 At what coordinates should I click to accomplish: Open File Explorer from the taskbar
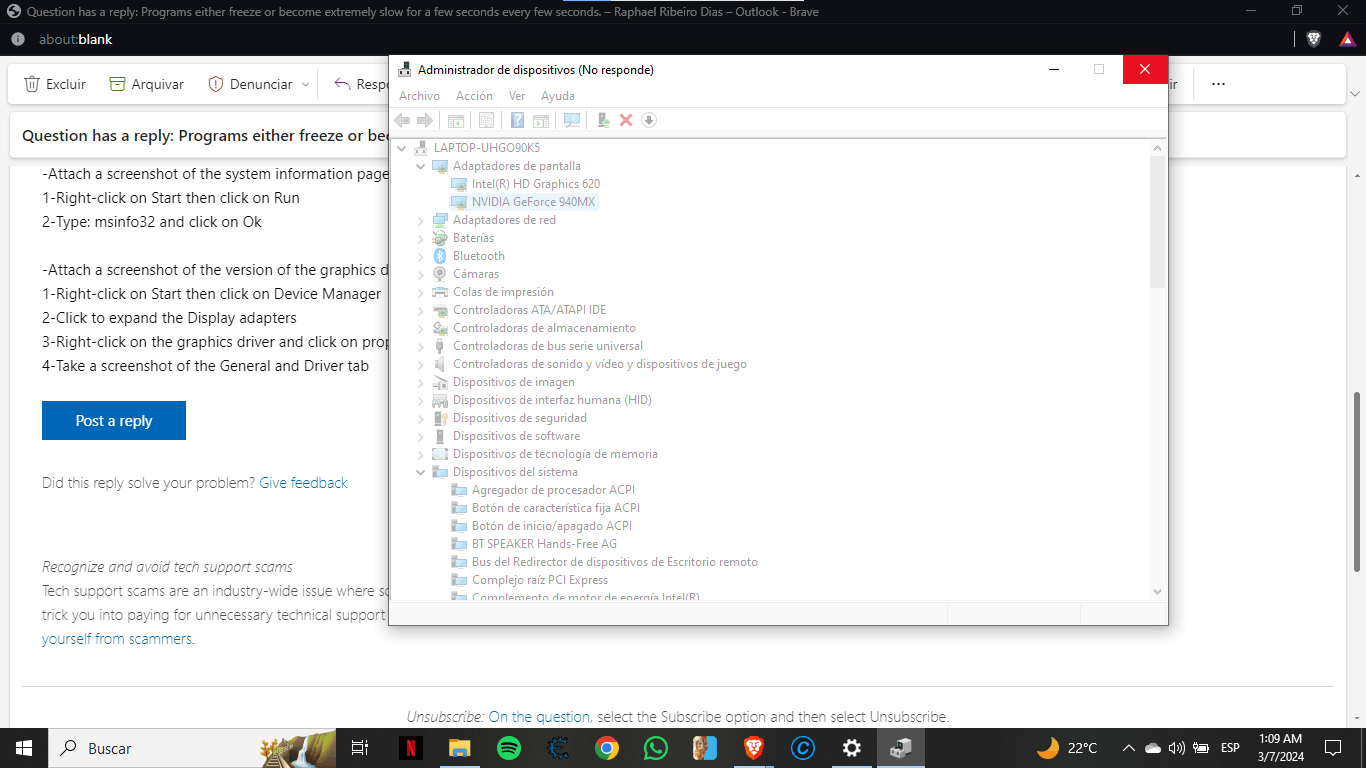[x=459, y=748]
